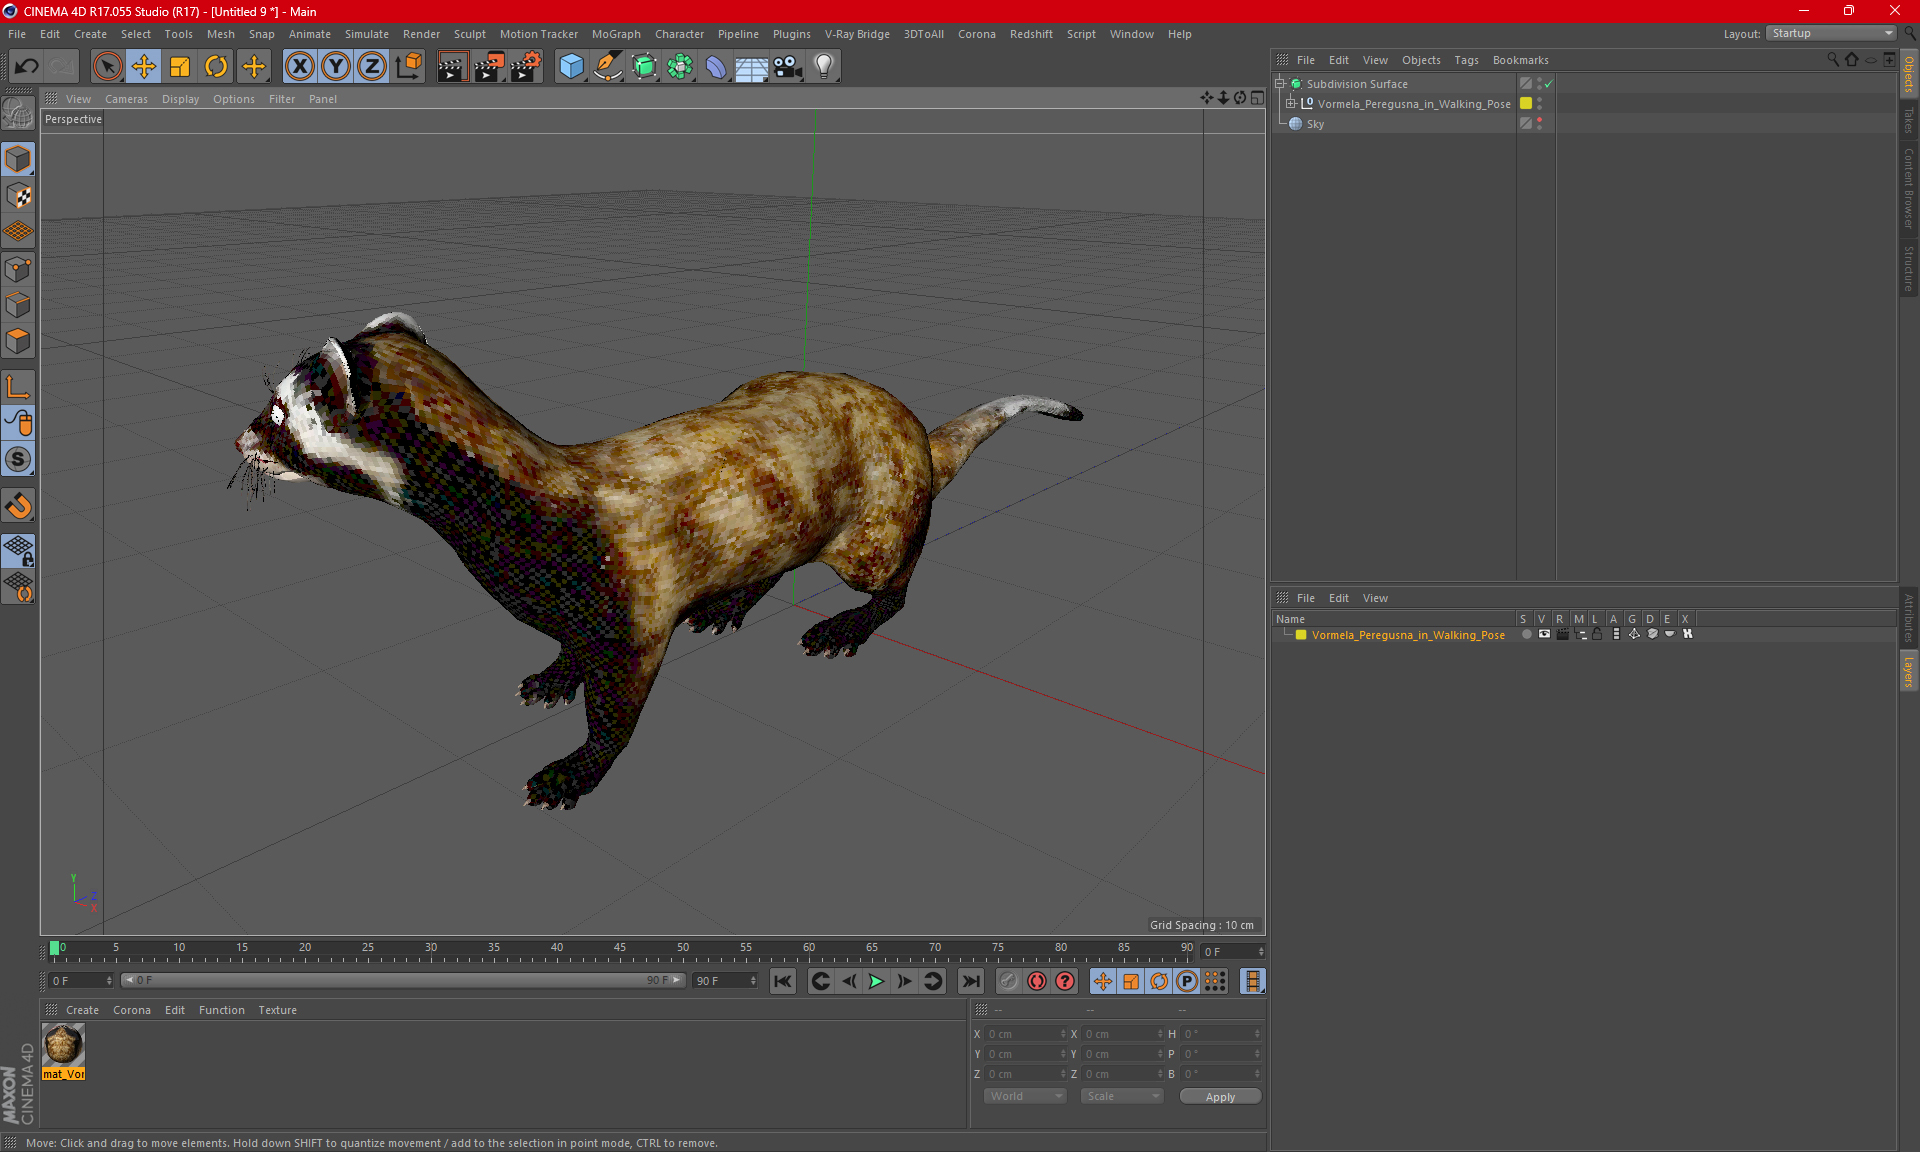Image resolution: width=1920 pixels, height=1152 pixels.
Task: Switch to Texture mode
Action: click(x=18, y=196)
